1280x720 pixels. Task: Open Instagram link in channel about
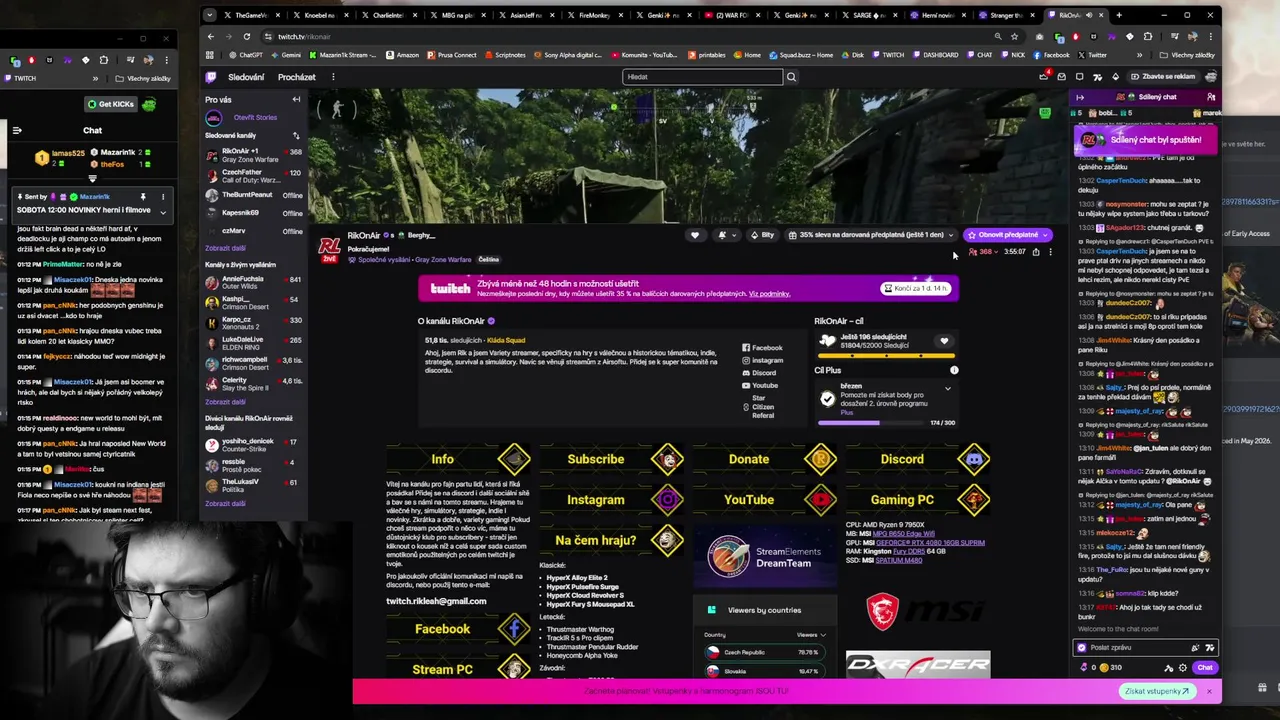[762, 360]
